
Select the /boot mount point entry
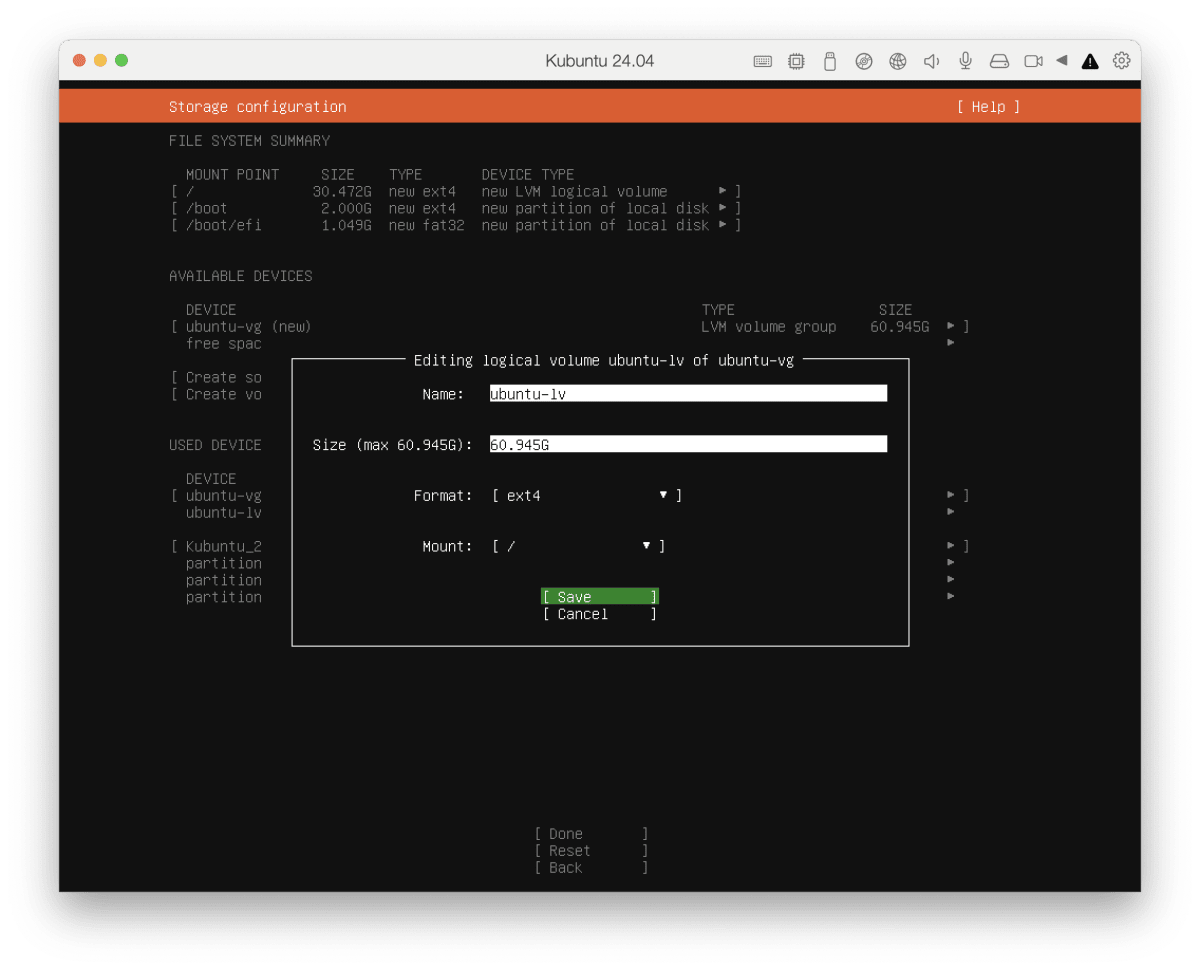point(206,208)
